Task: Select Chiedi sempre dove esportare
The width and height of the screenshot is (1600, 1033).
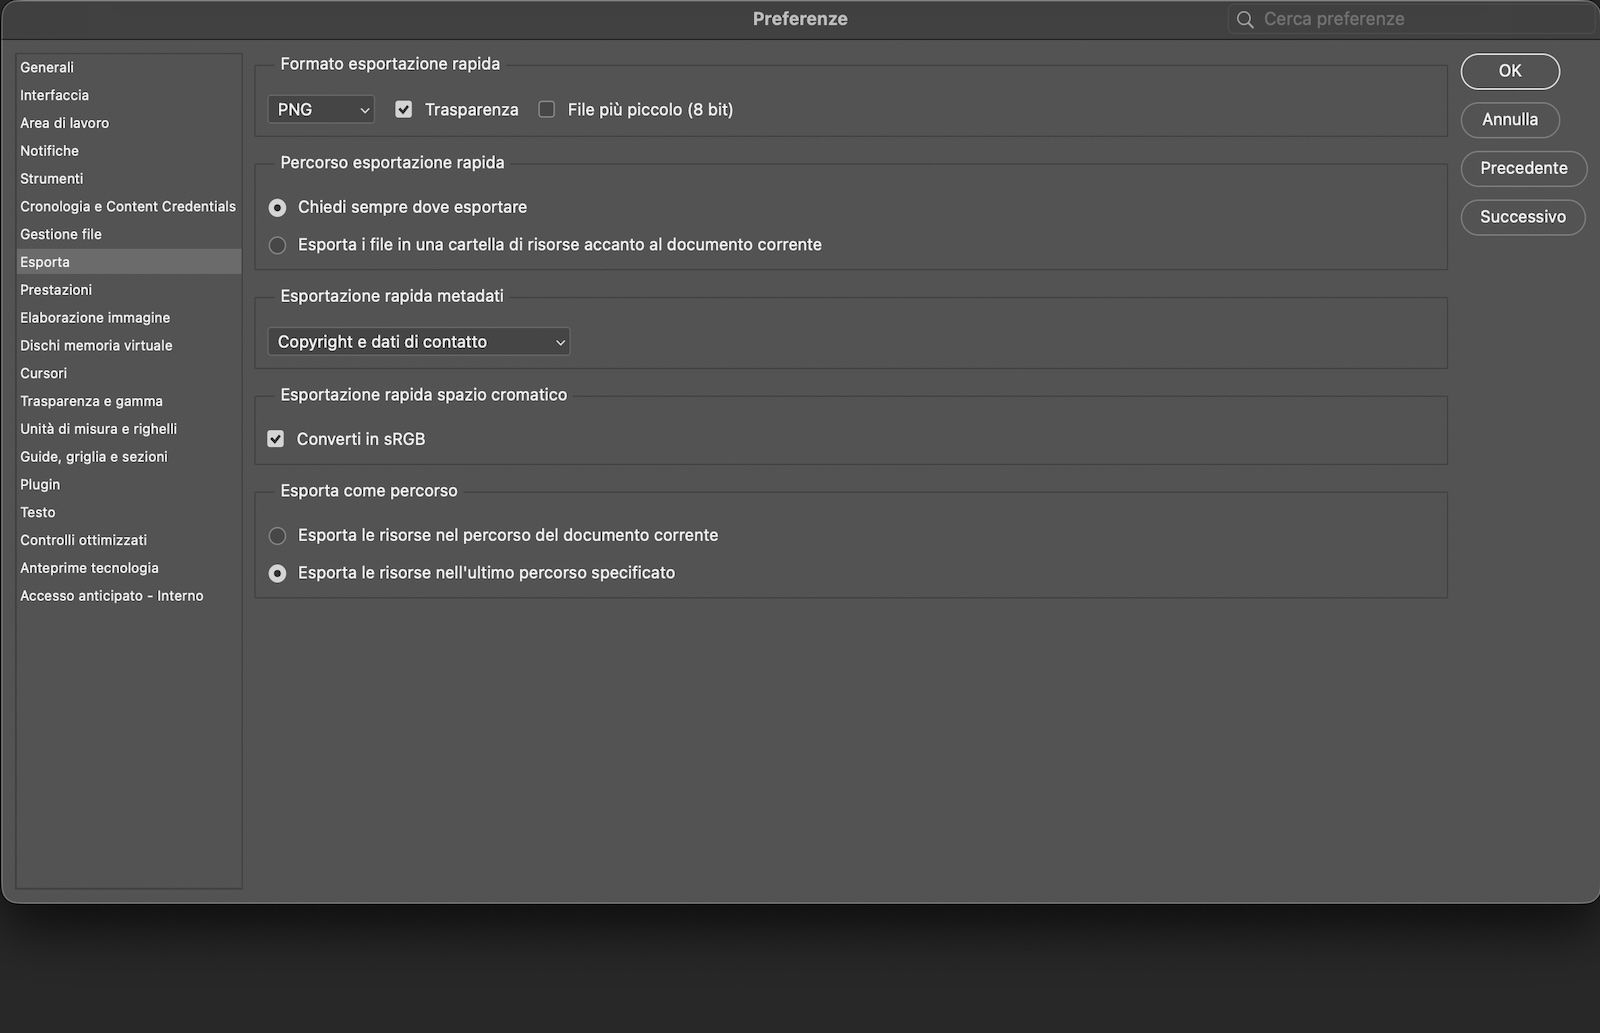Action: [277, 207]
